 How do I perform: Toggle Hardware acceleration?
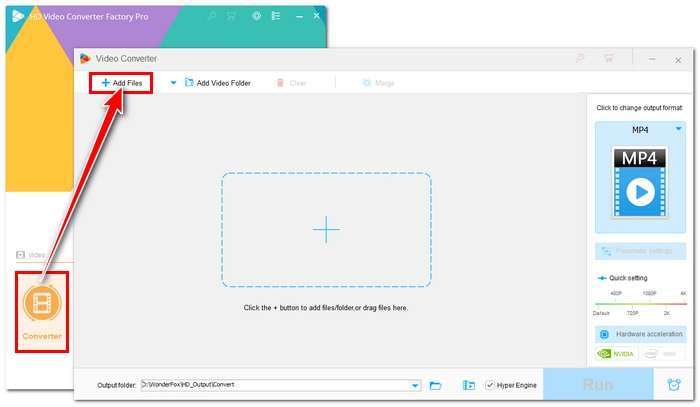[x=640, y=334]
